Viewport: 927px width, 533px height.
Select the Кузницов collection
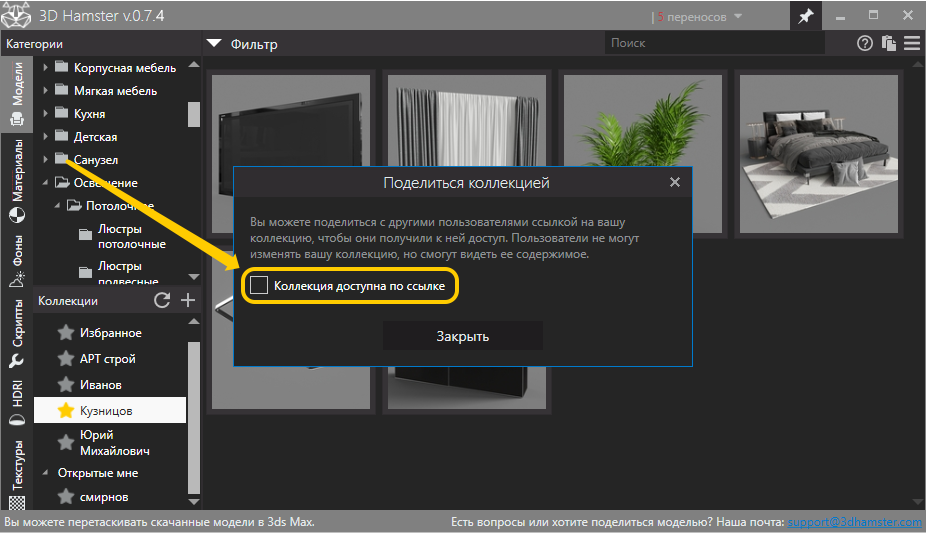tap(110, 410)
